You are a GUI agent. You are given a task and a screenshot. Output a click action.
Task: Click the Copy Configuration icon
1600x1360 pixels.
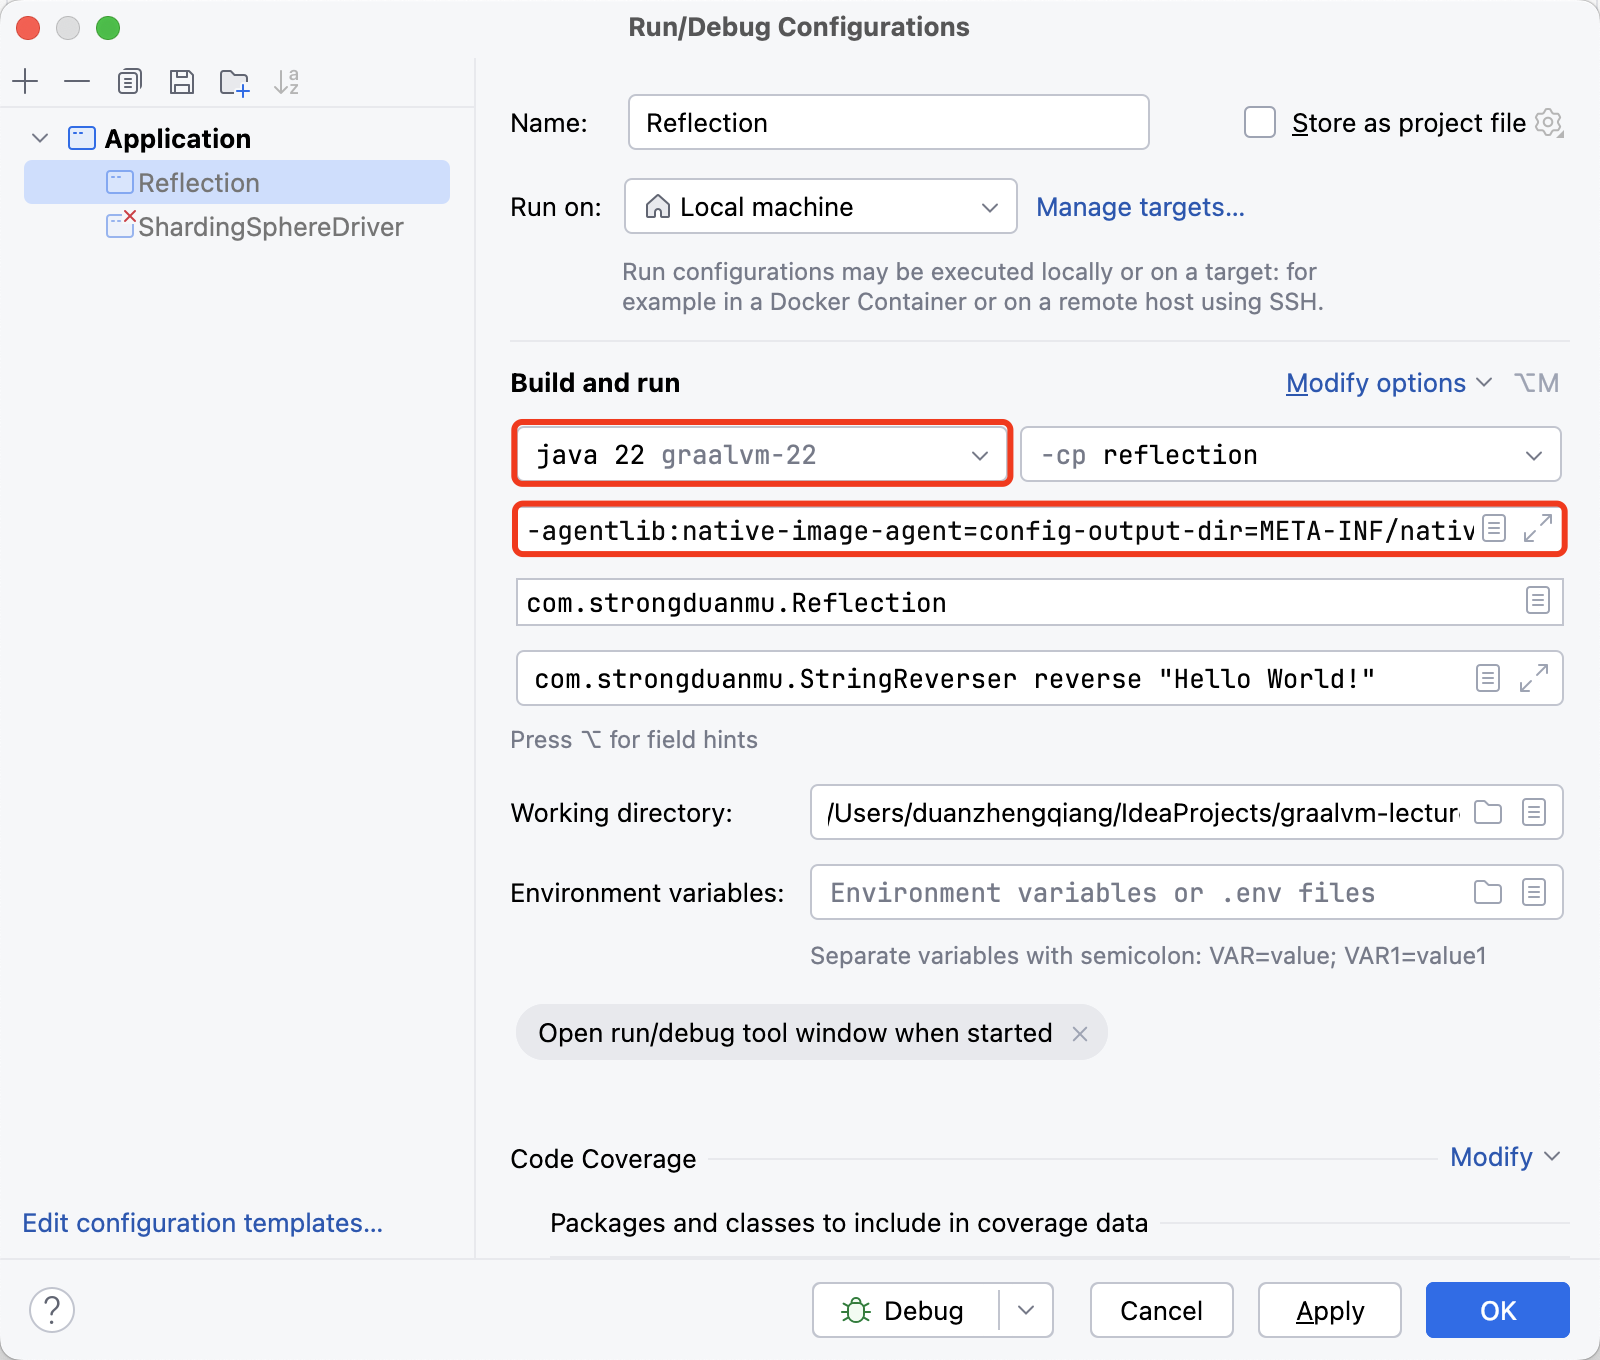(129, 81)
